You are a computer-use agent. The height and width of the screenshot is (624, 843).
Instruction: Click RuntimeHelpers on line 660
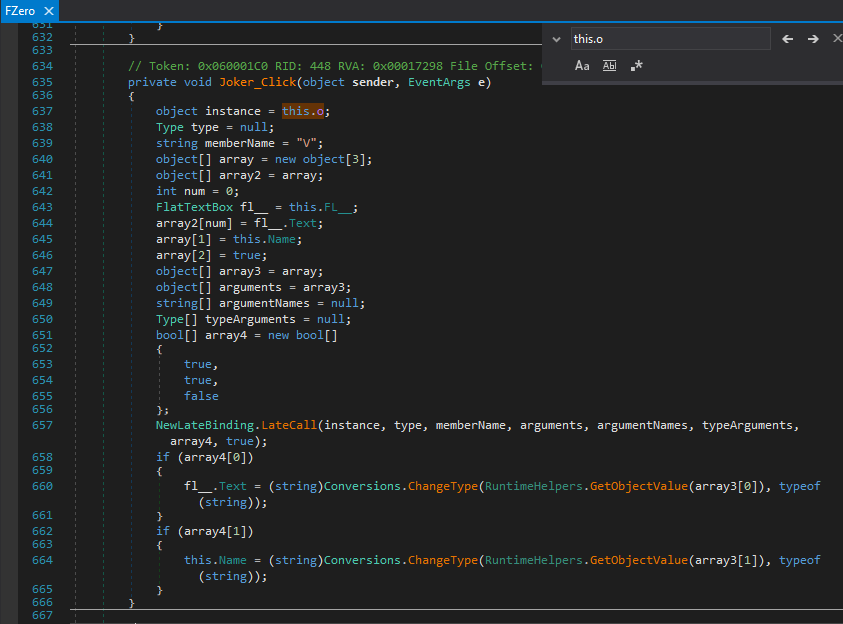533,486
